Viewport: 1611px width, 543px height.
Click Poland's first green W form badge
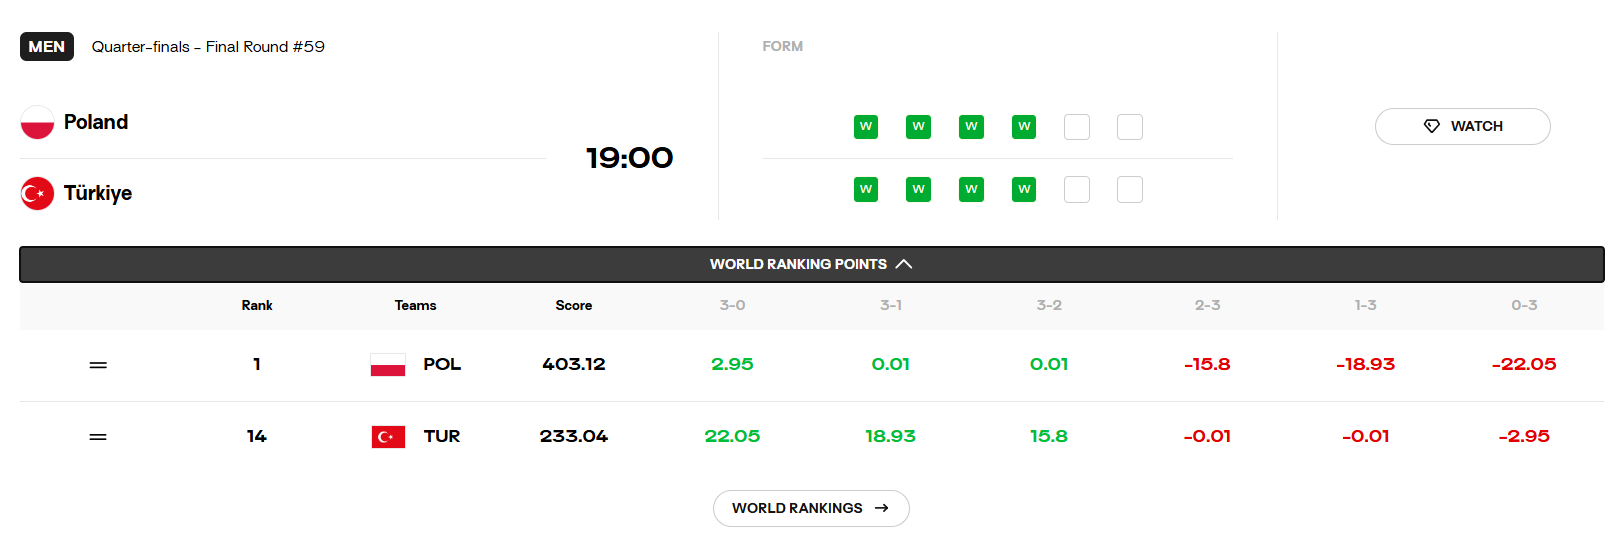pyautogui.click(x=866, y=127)
